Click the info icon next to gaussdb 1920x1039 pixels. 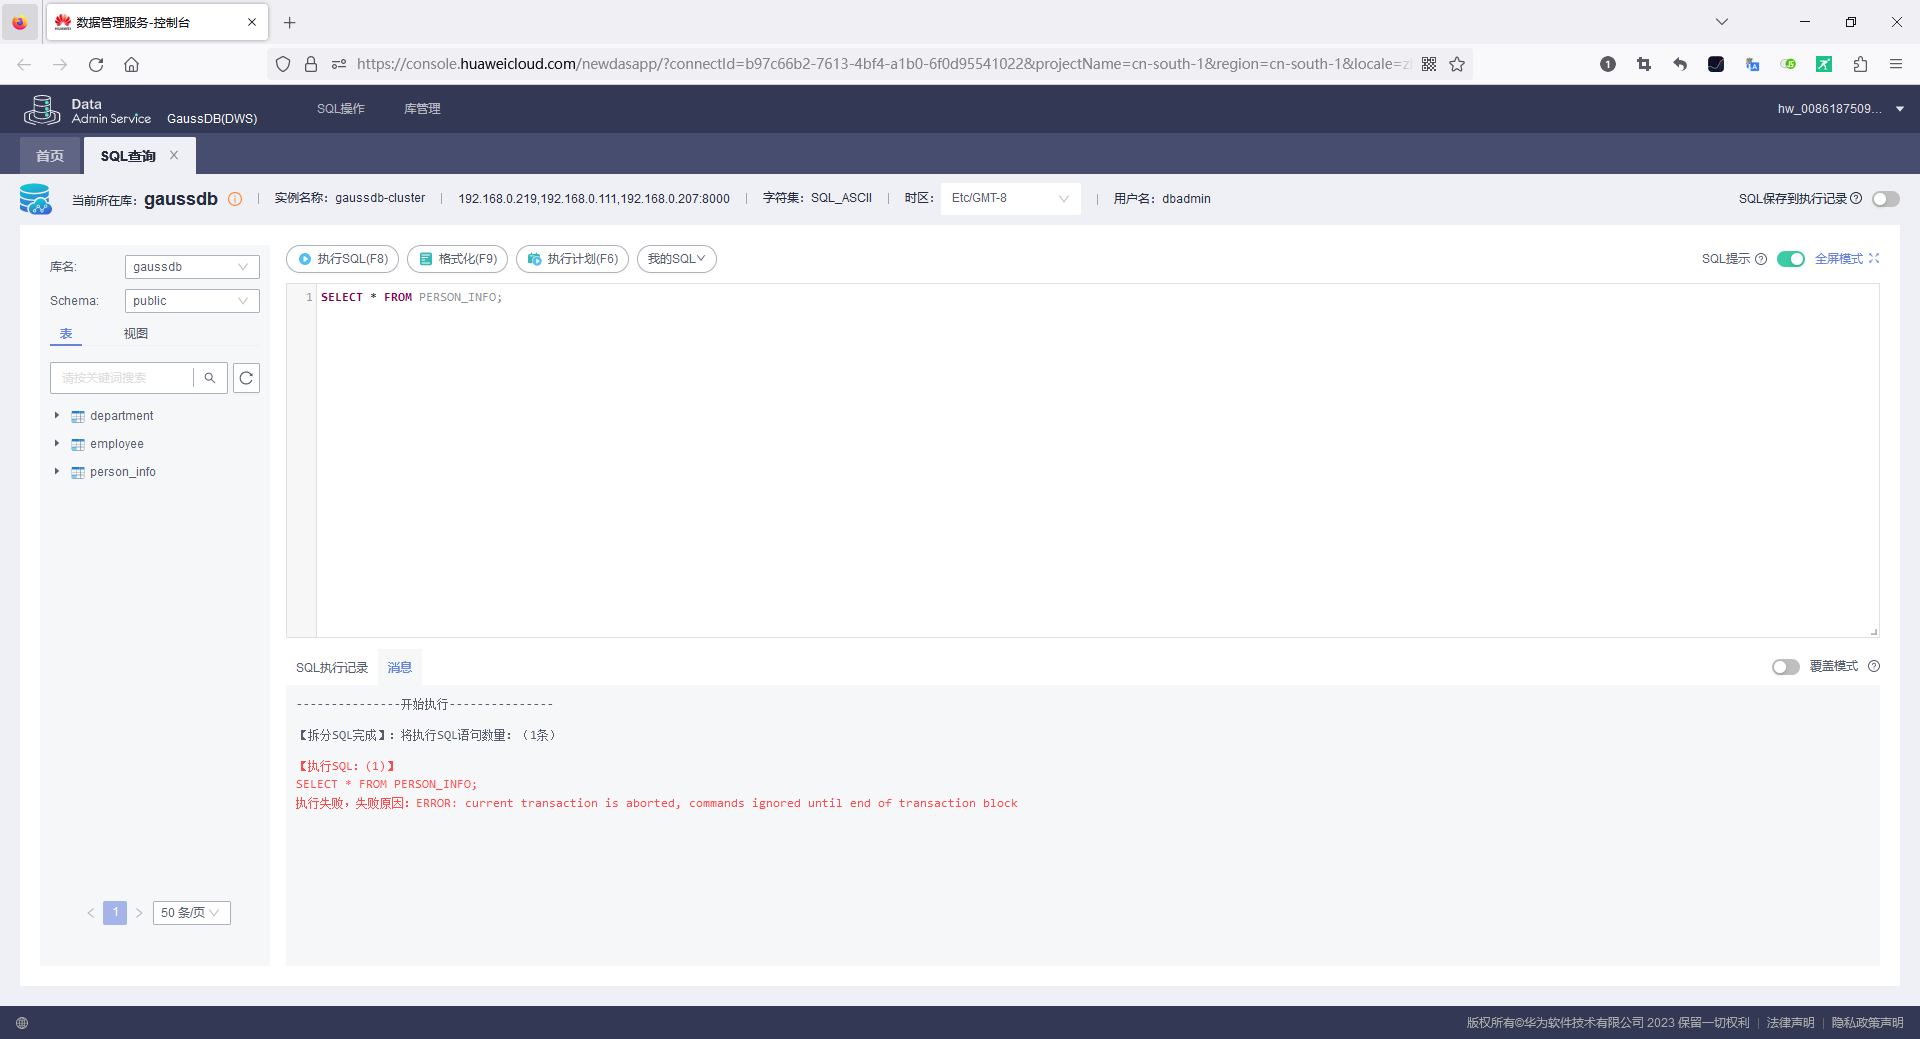[235, 199]
